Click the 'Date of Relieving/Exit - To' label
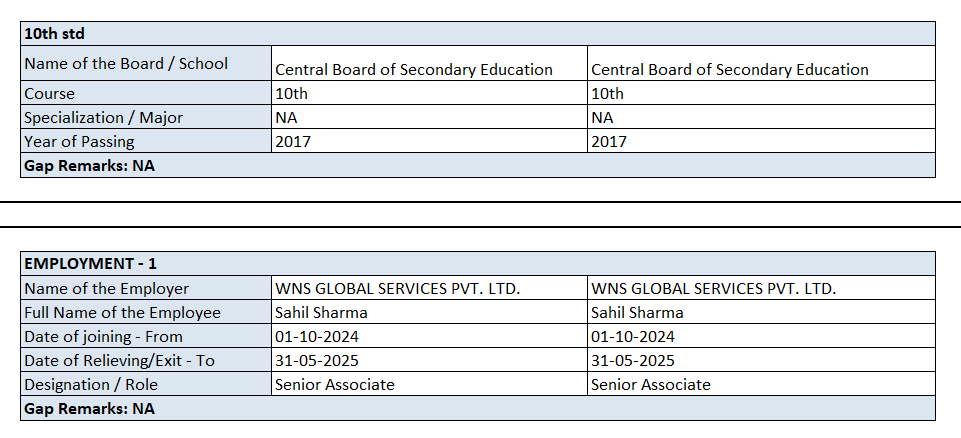961x438 pixels. 120,360
